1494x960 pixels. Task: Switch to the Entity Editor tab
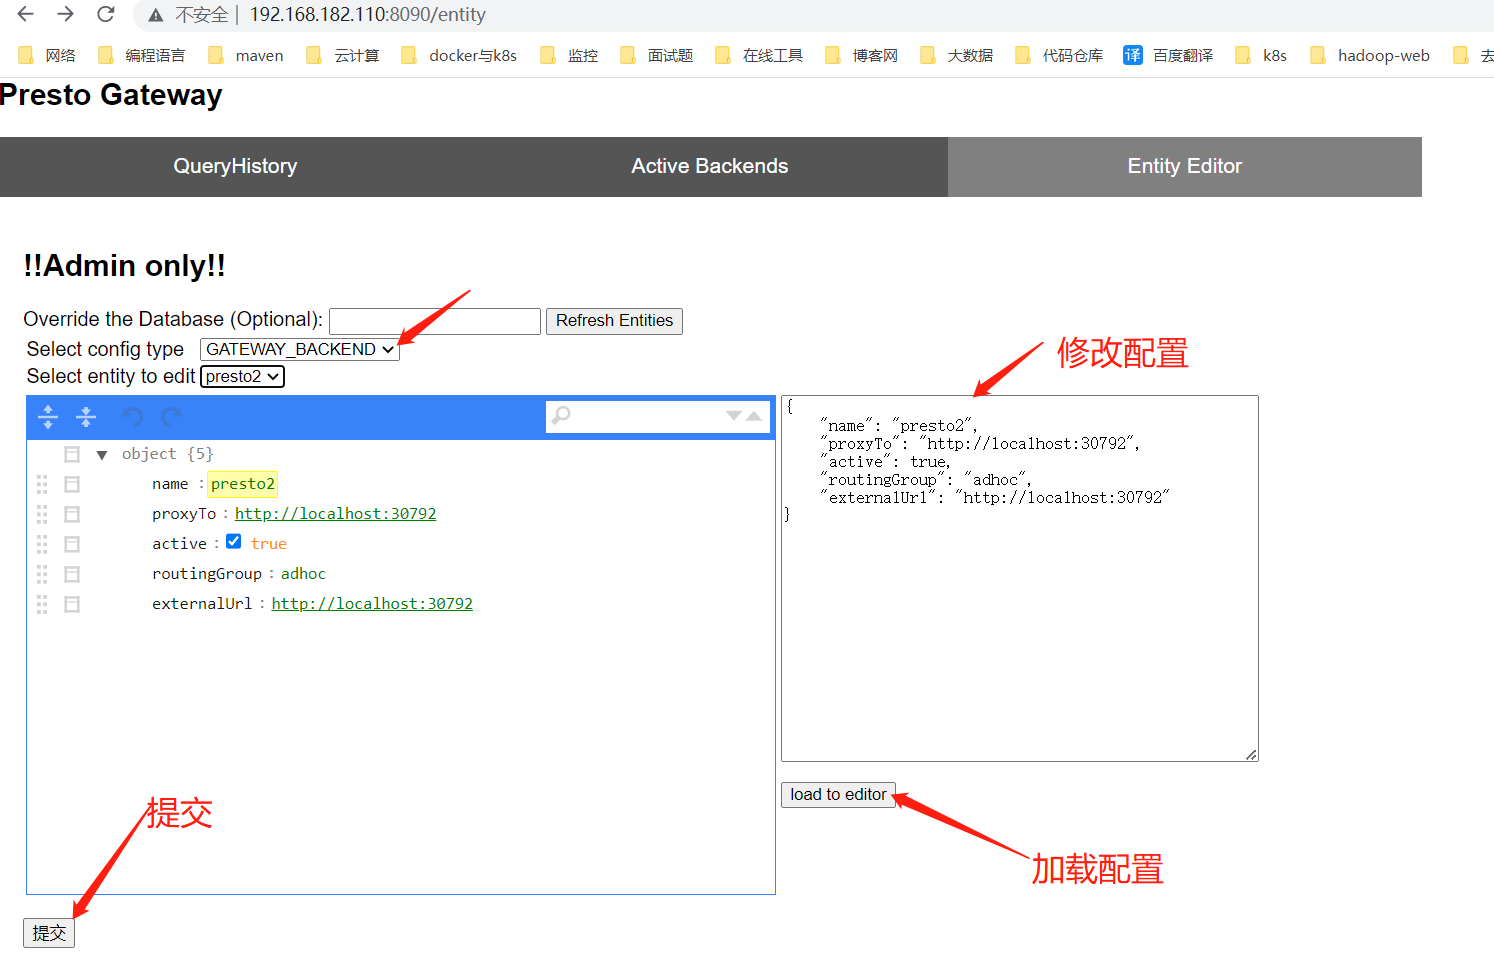(1185, 166)
